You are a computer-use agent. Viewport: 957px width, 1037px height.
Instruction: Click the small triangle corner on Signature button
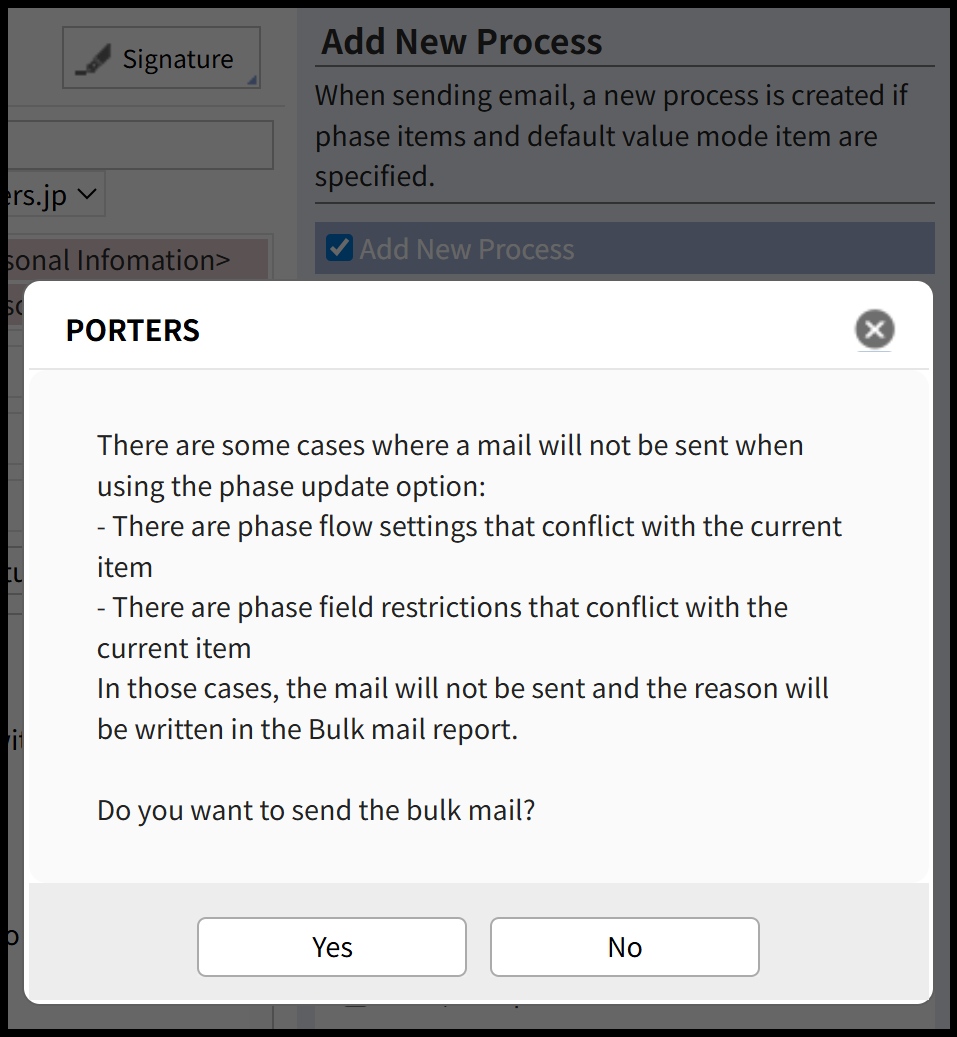252,80
